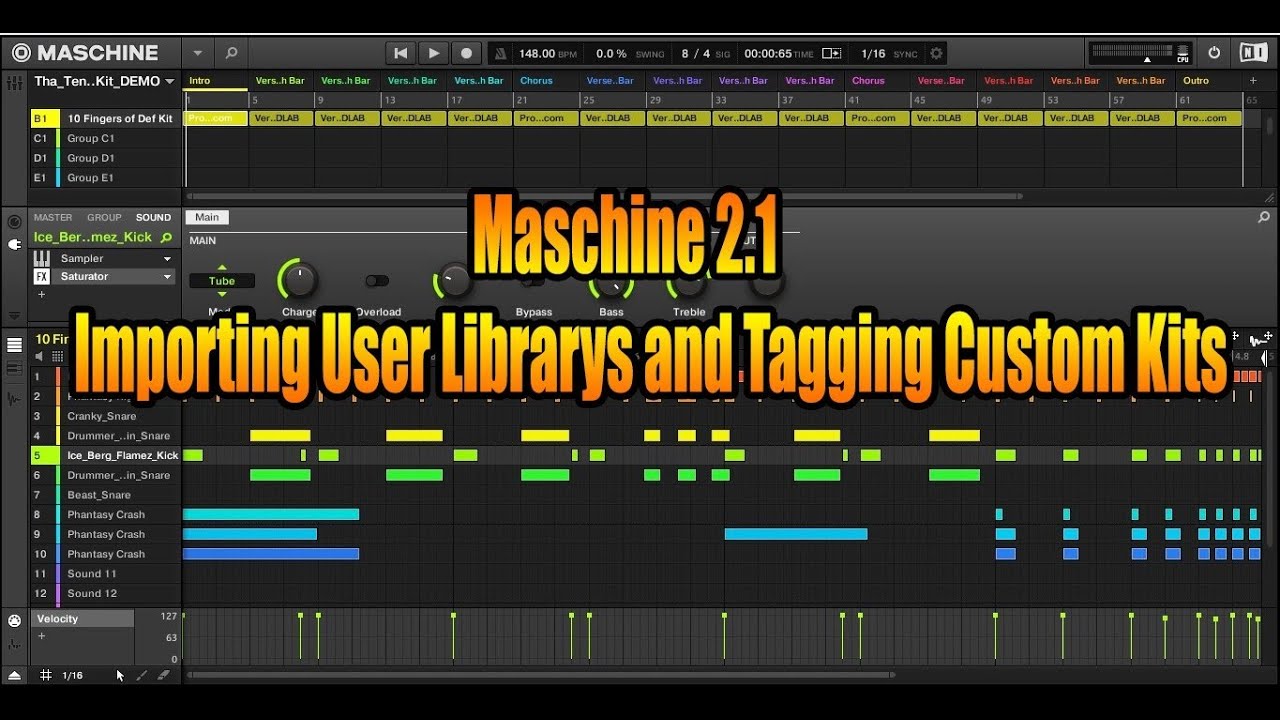Select Group D1
The width and height of the screenshot is (1280, 720).
106,158
